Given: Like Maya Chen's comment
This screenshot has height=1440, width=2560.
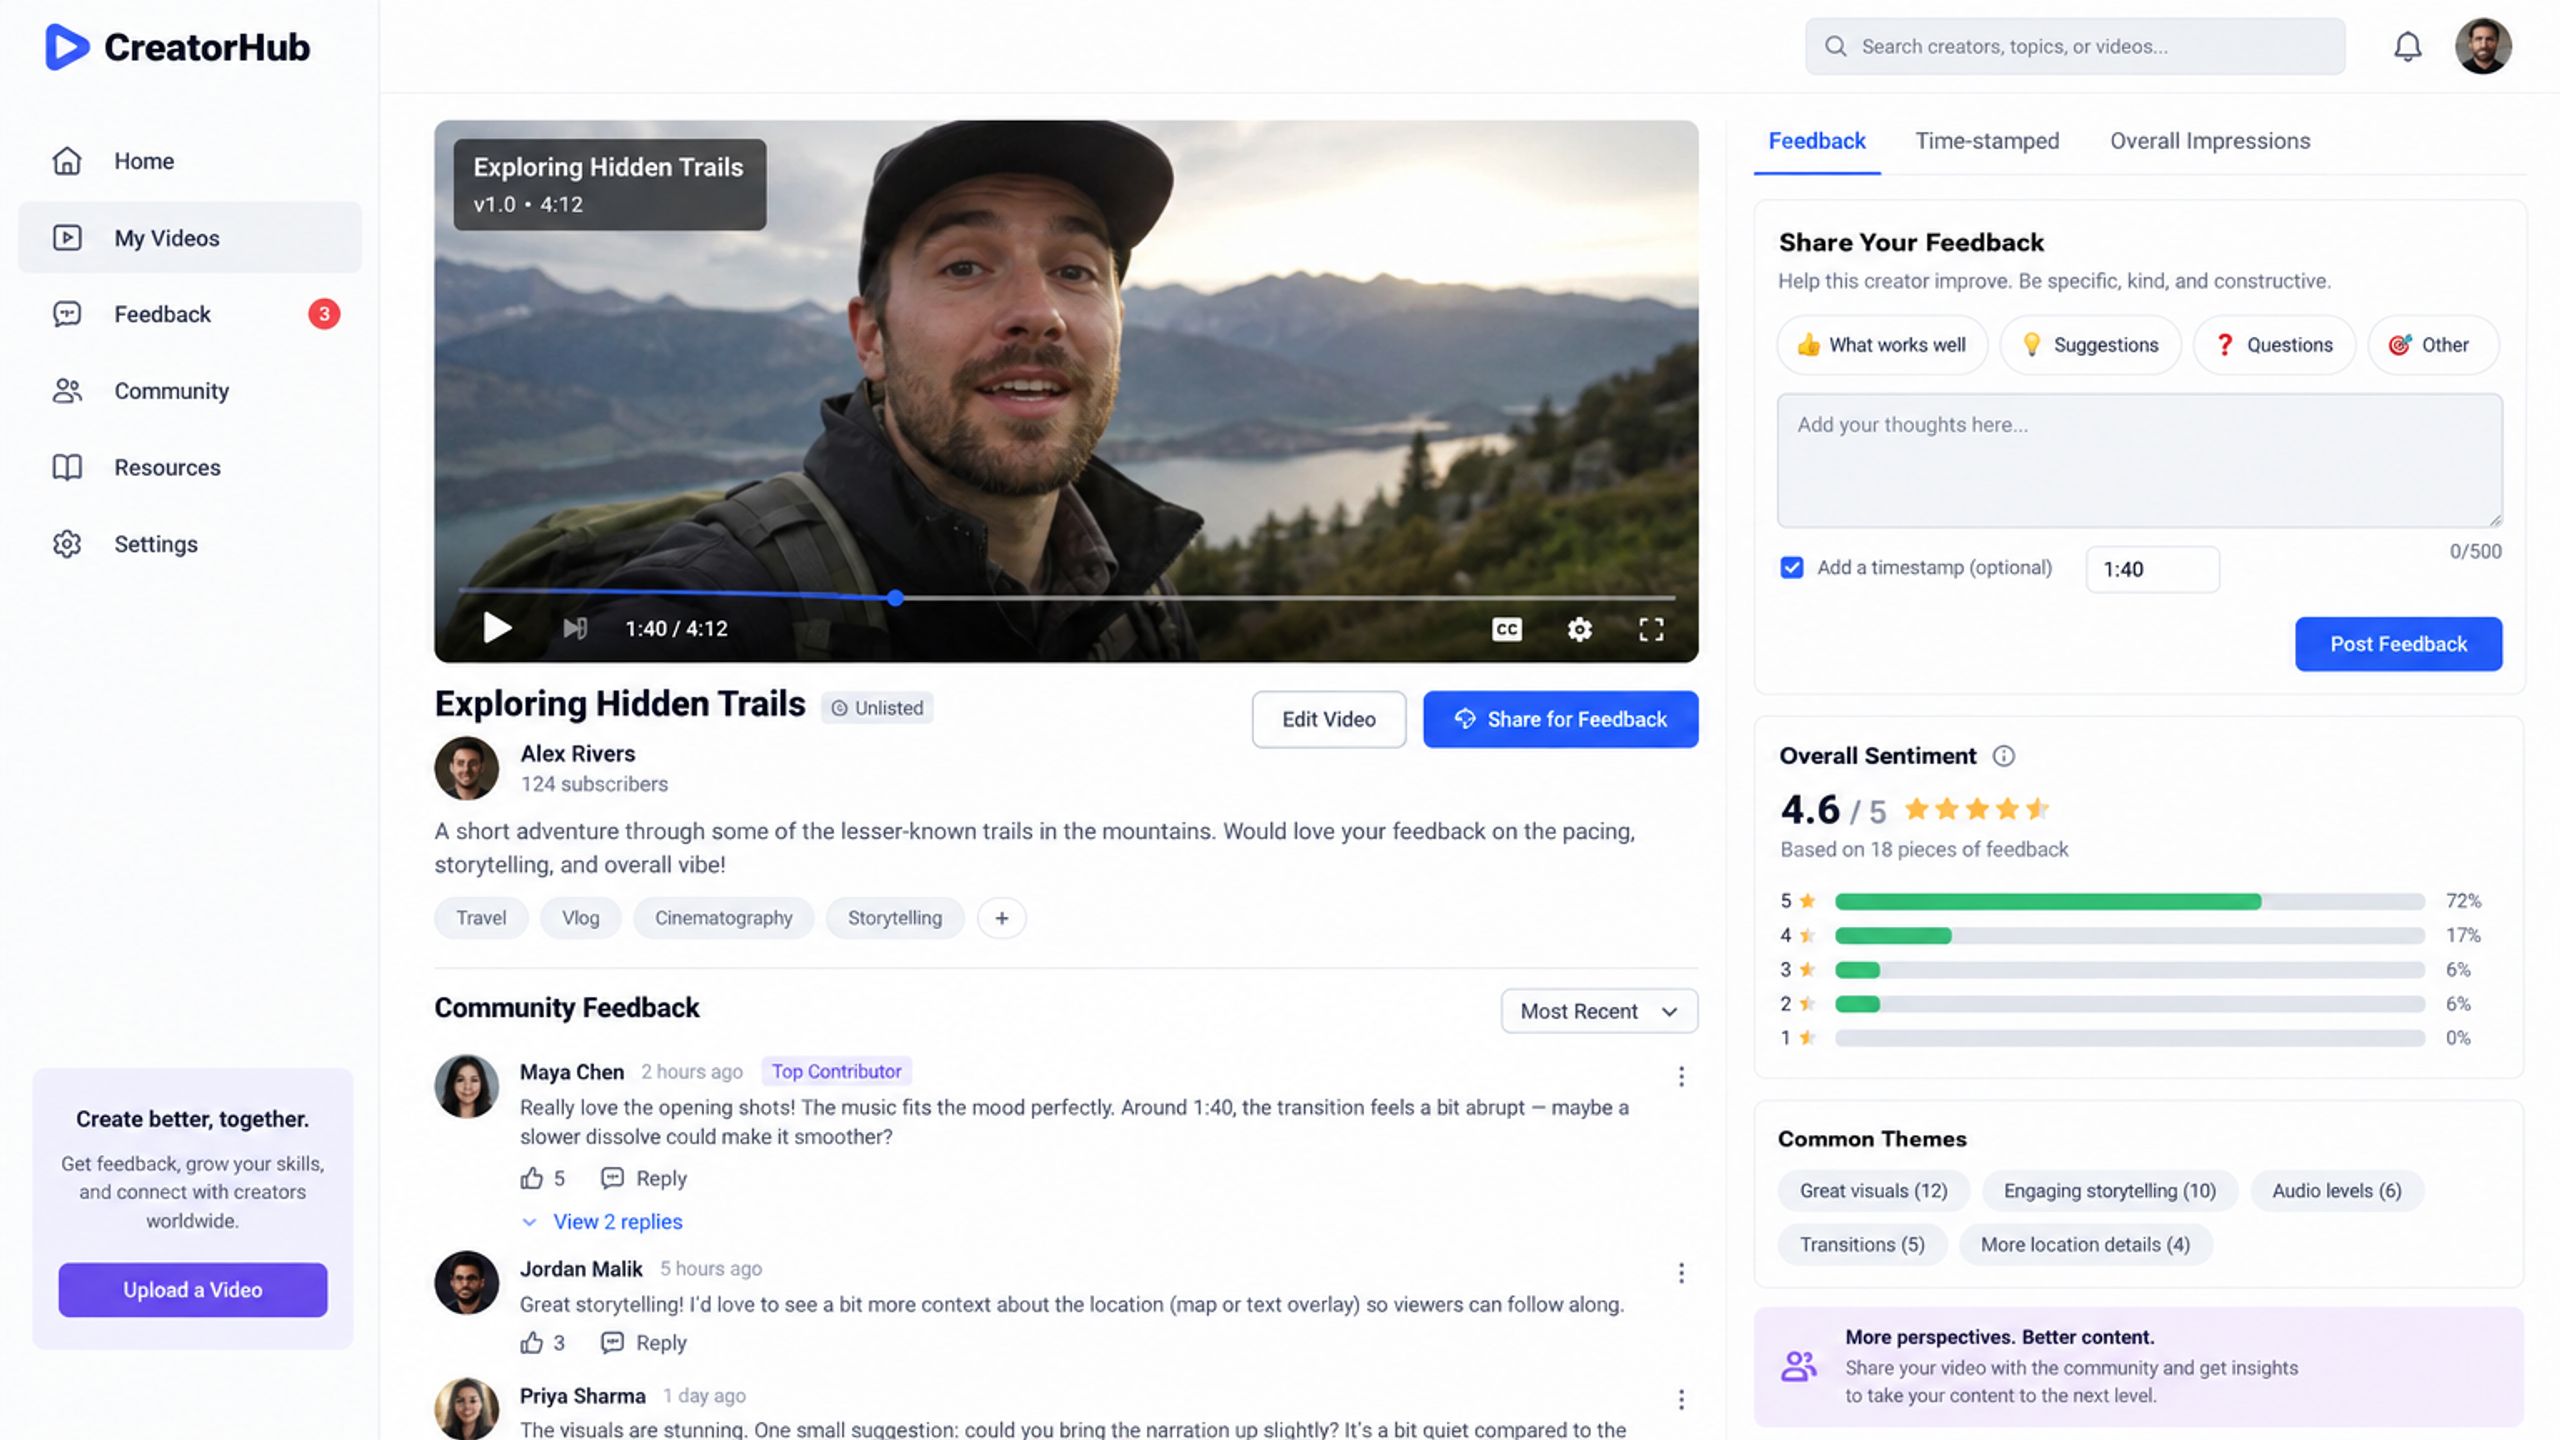Looking at the screenshot, I should (531, 1178).
